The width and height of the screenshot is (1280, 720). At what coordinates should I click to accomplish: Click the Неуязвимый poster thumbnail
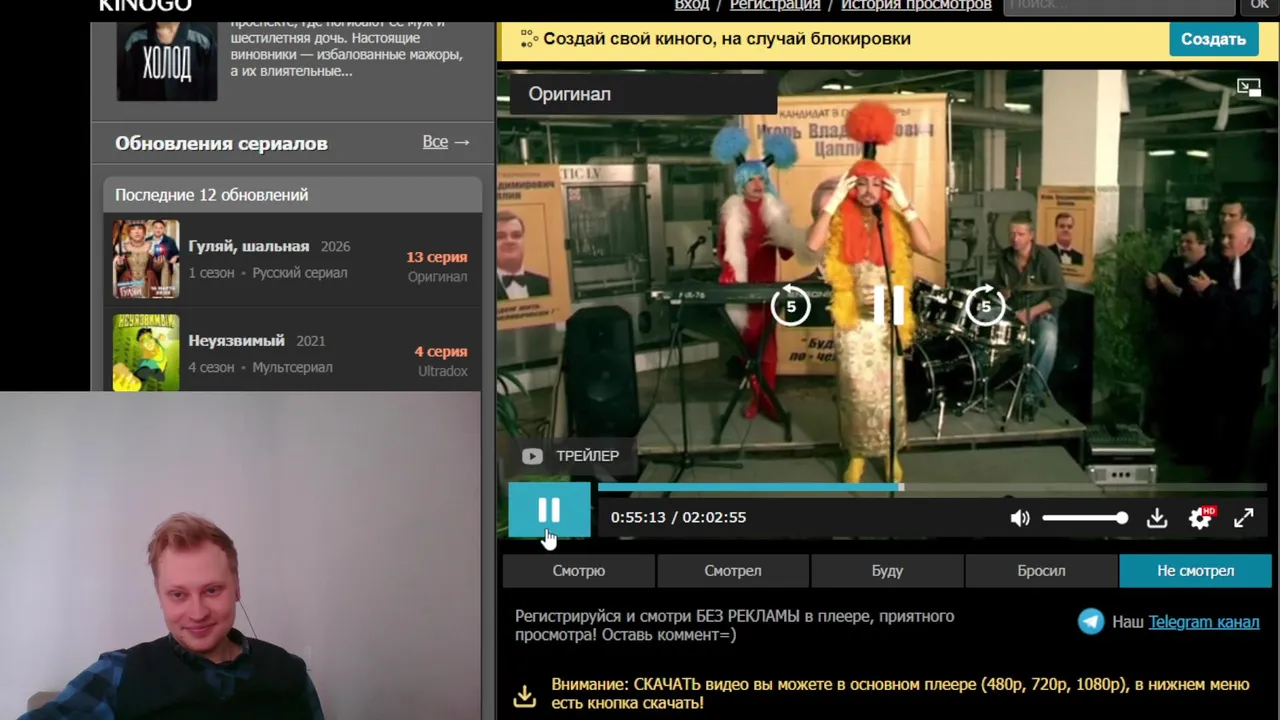coord(146,352)
